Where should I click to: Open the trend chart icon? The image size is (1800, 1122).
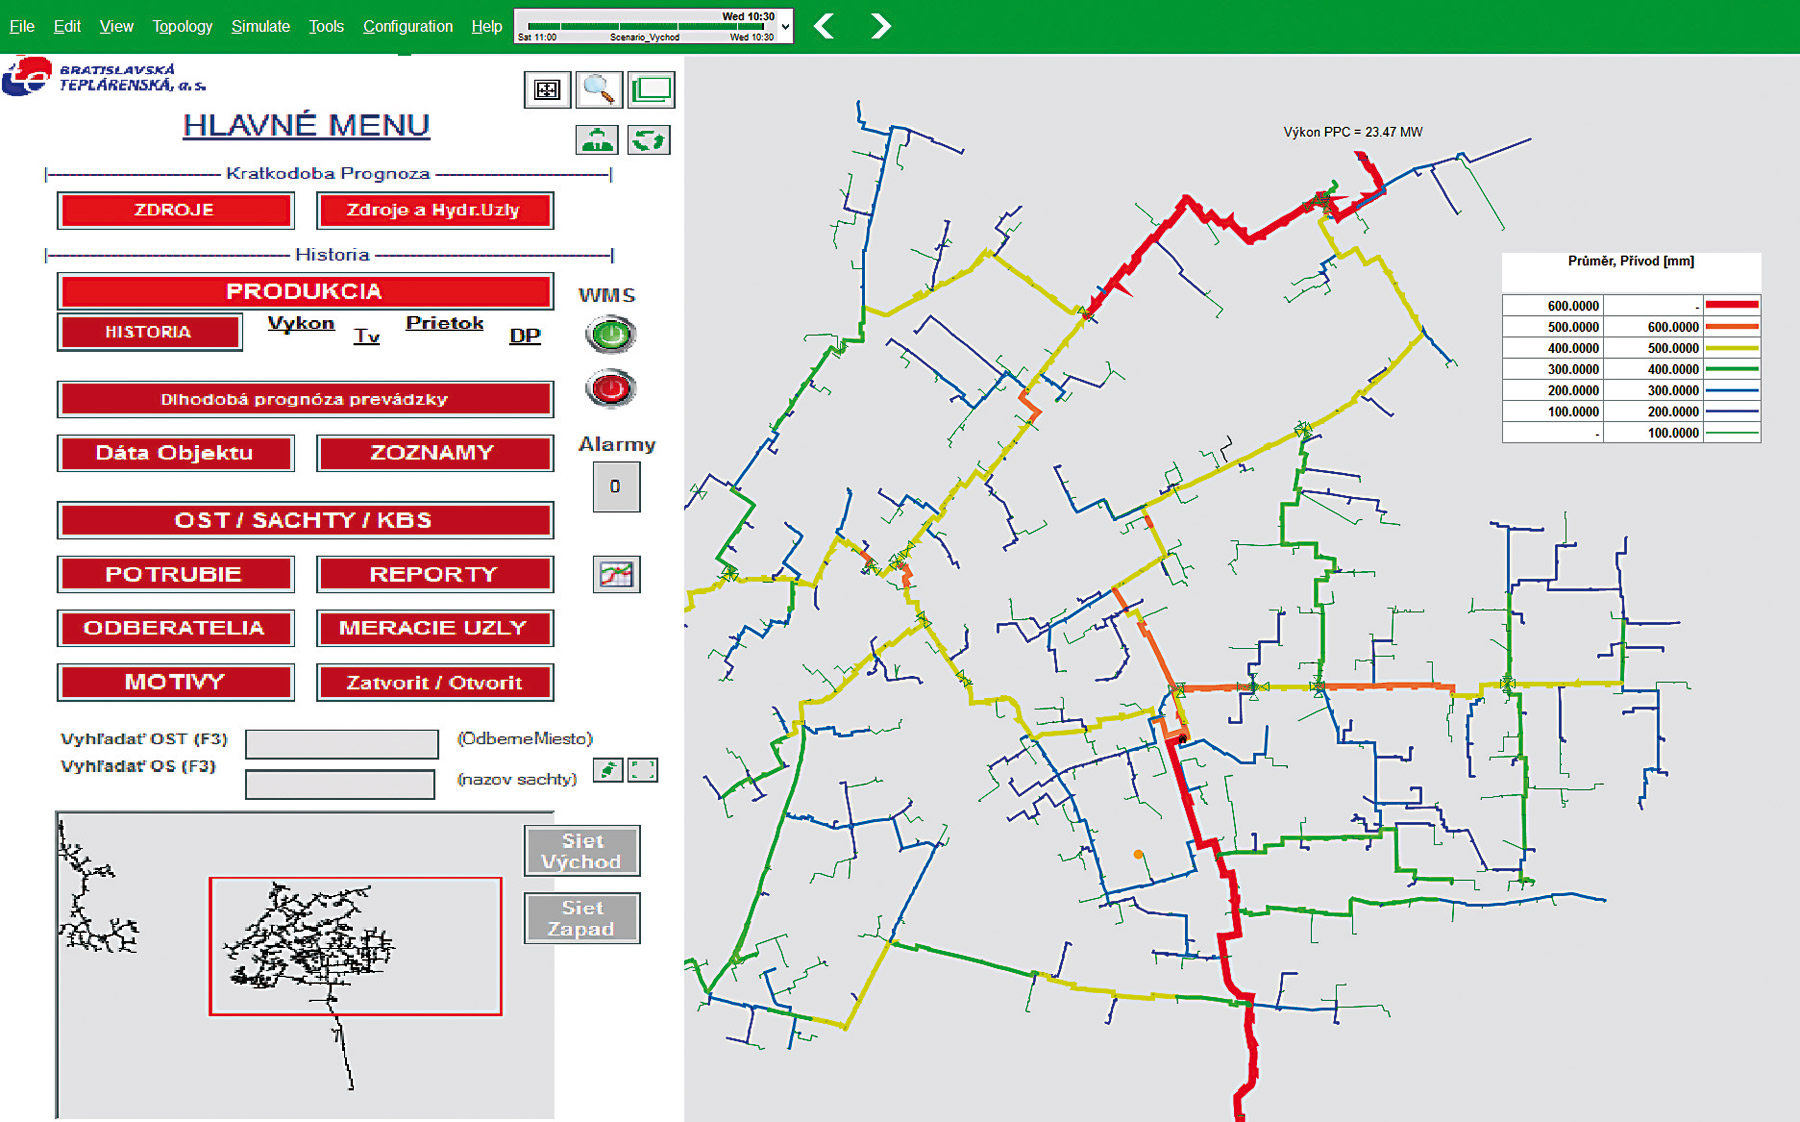tap(616, 574)
